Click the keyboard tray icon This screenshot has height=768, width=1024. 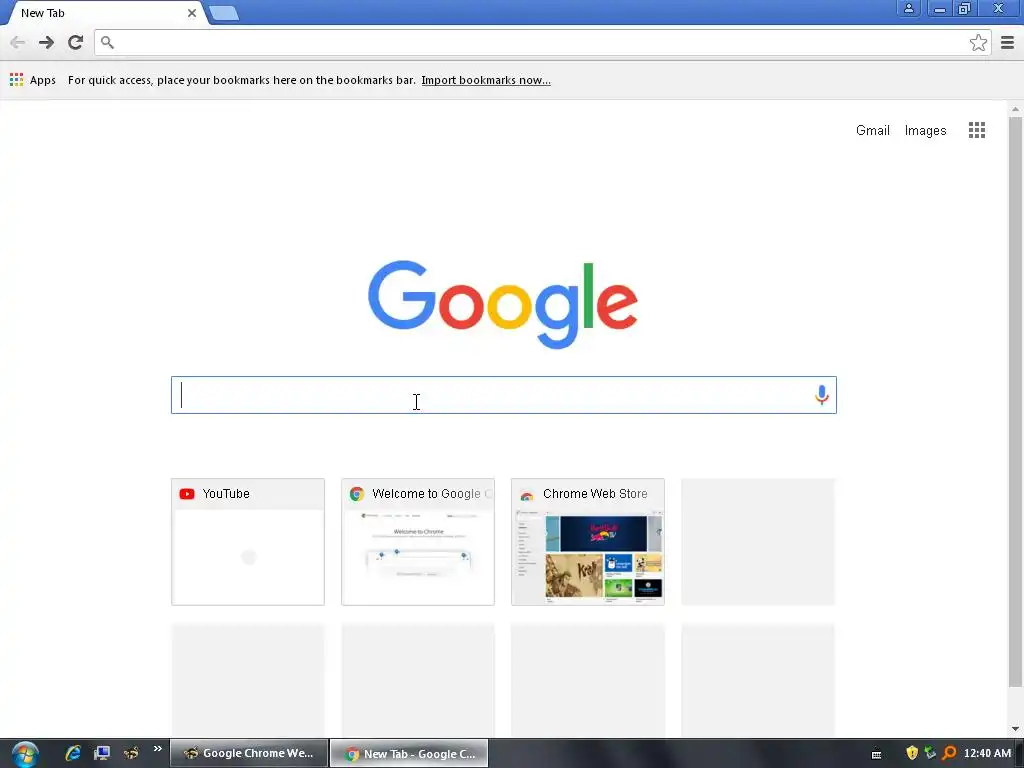pyautogui.click(x=876, y=754)
